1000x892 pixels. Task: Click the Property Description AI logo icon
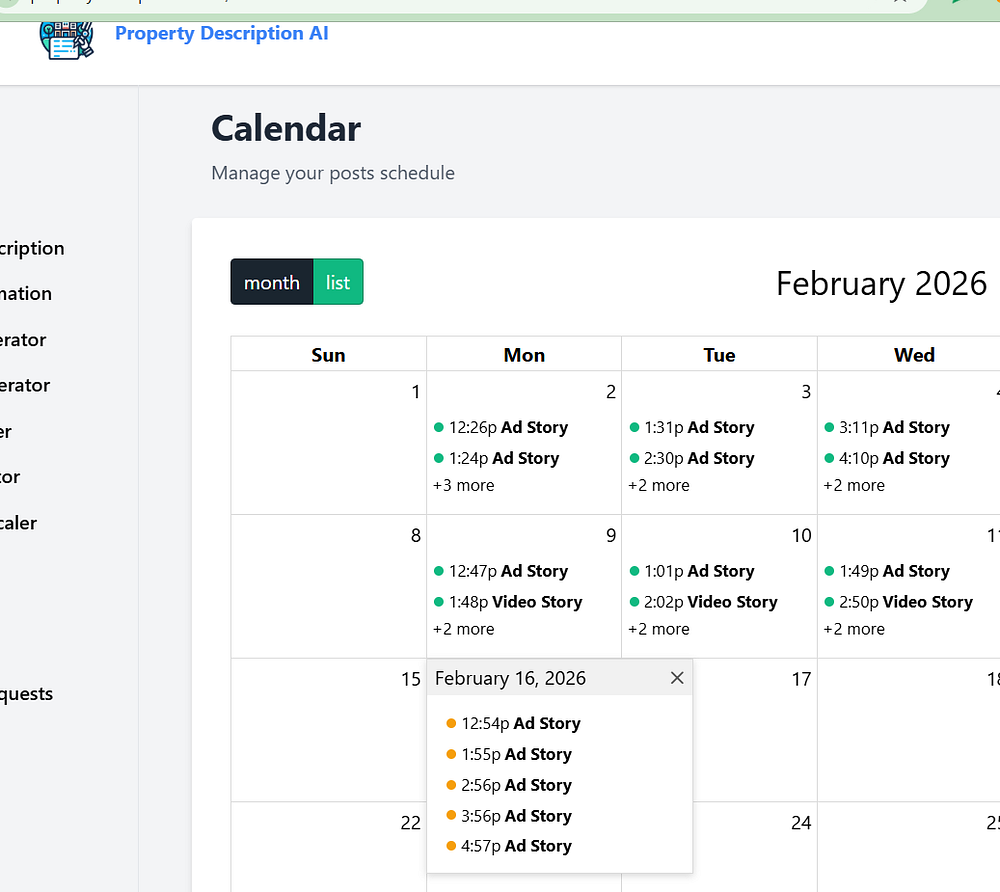point(67,40)
